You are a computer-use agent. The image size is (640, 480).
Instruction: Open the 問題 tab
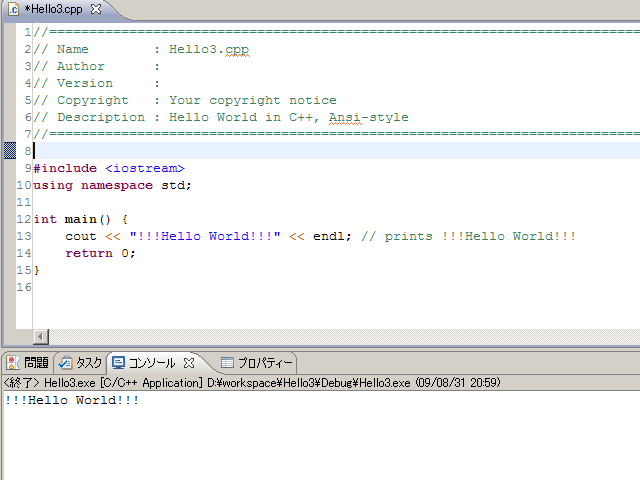35,363
